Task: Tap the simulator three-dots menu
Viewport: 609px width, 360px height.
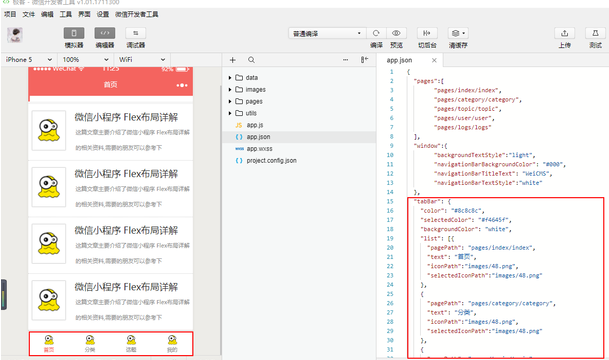Action: click(x=182, y=85)
